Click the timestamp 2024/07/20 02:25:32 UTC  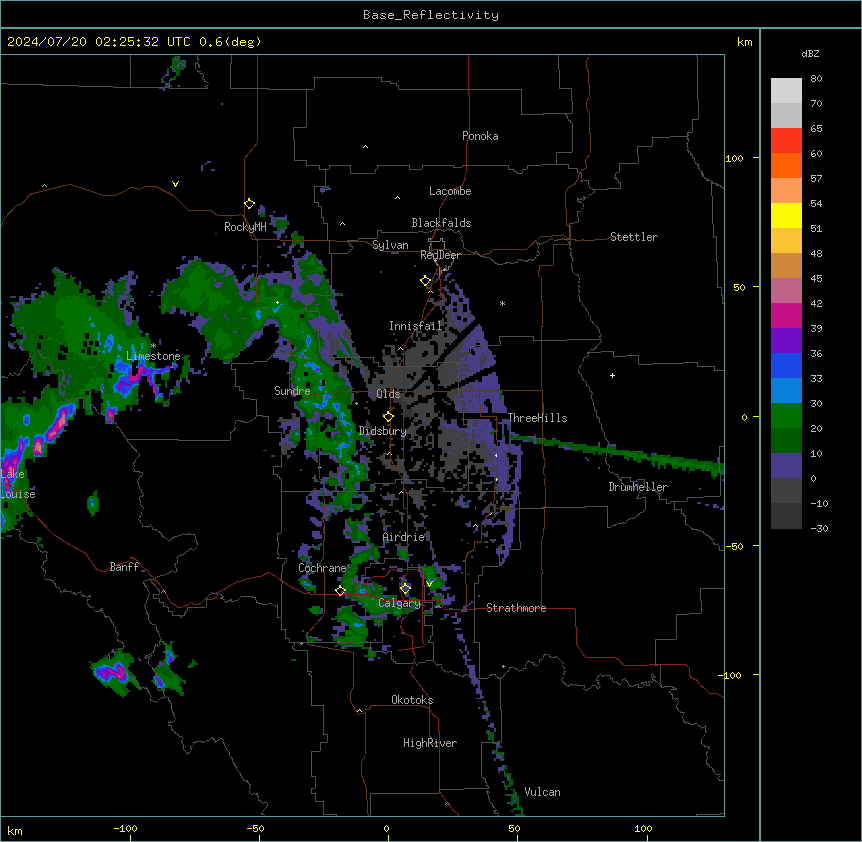(99, 42)
